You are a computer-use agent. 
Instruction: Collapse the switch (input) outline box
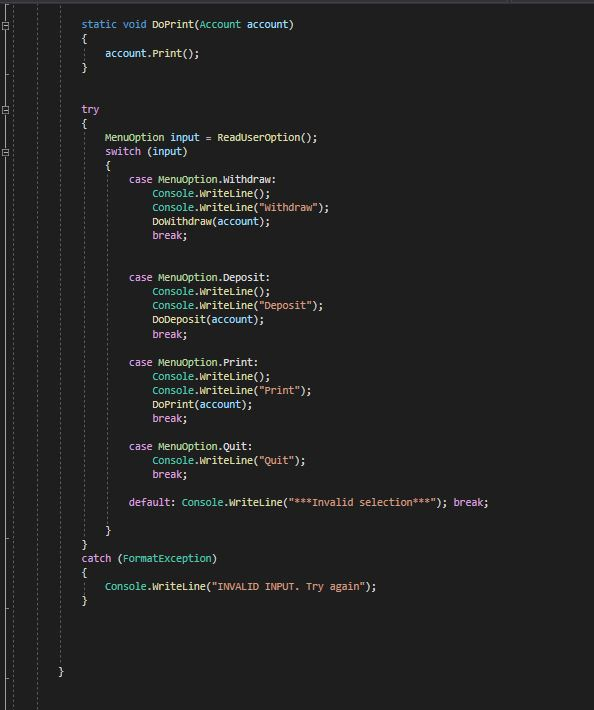pyautogui.click(x=5, y=153)
